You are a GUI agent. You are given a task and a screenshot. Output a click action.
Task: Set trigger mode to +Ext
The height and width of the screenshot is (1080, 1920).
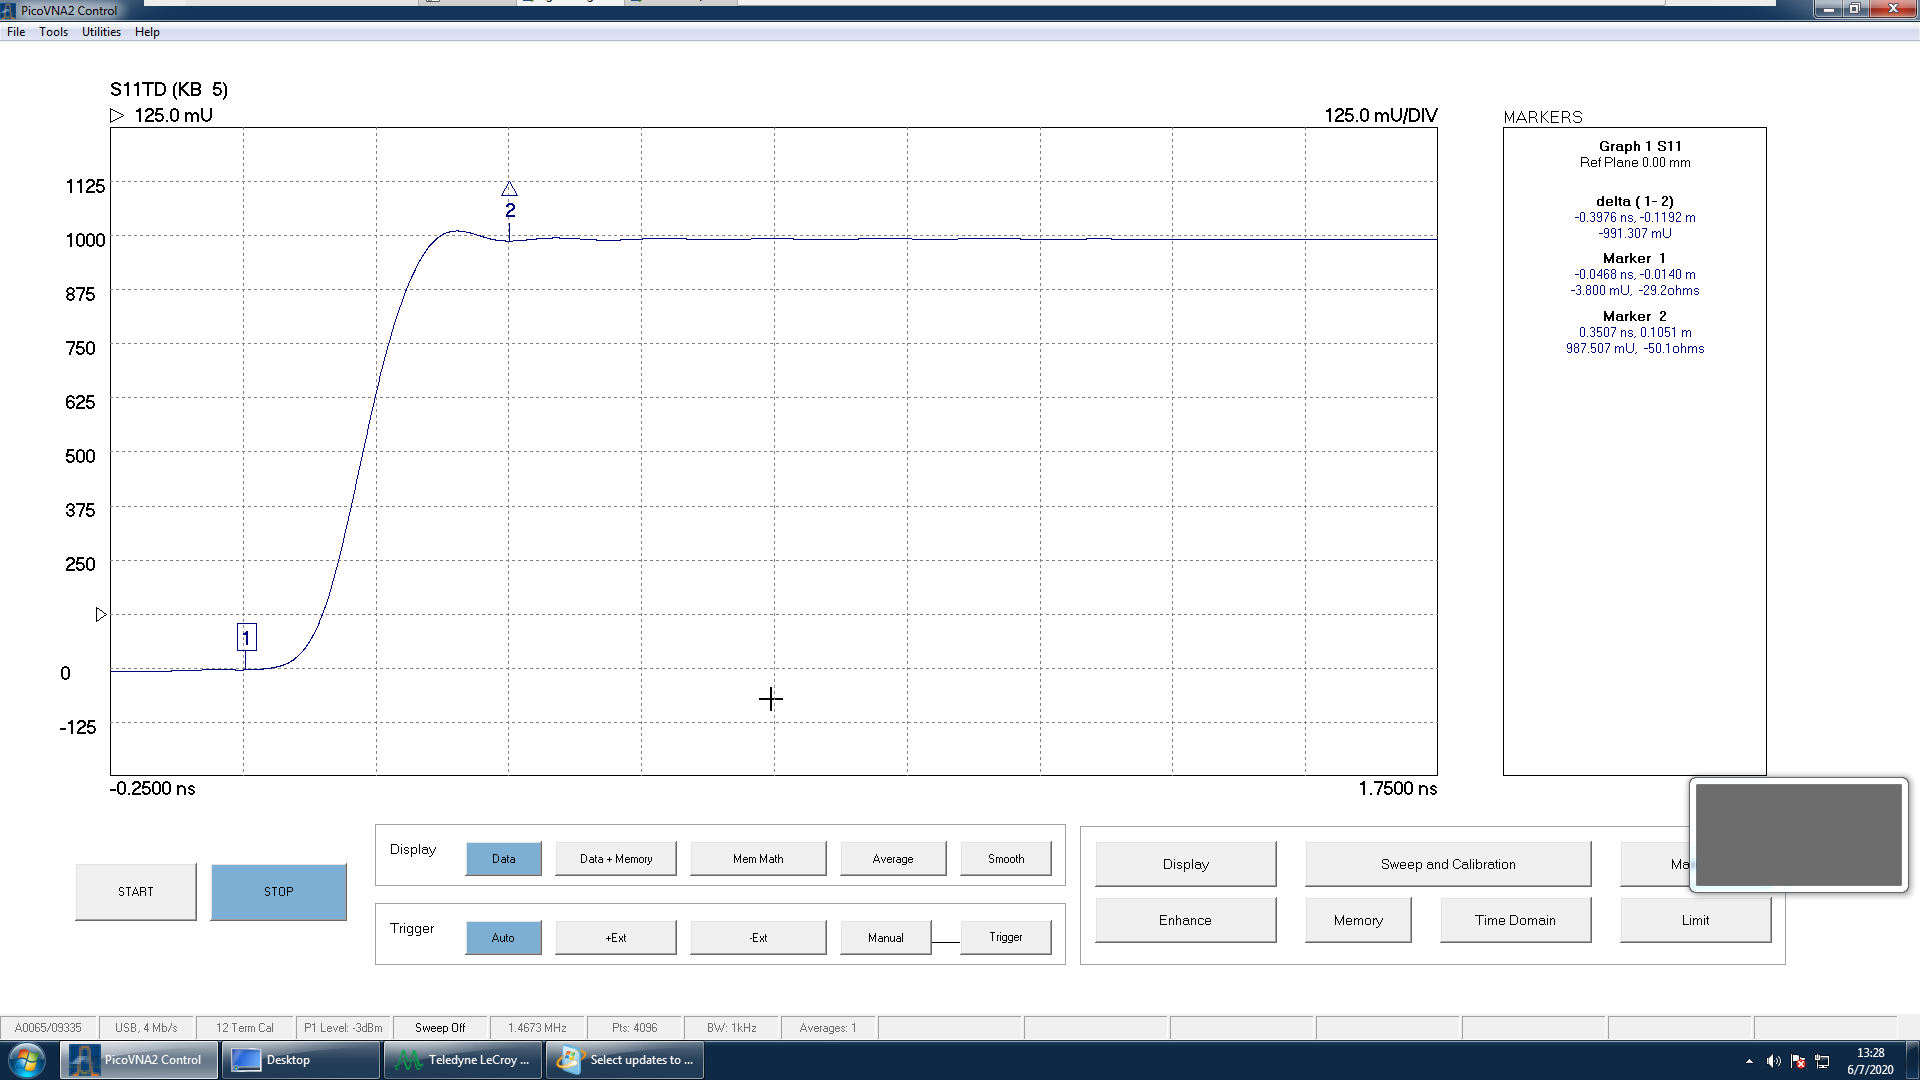[616, 937]
